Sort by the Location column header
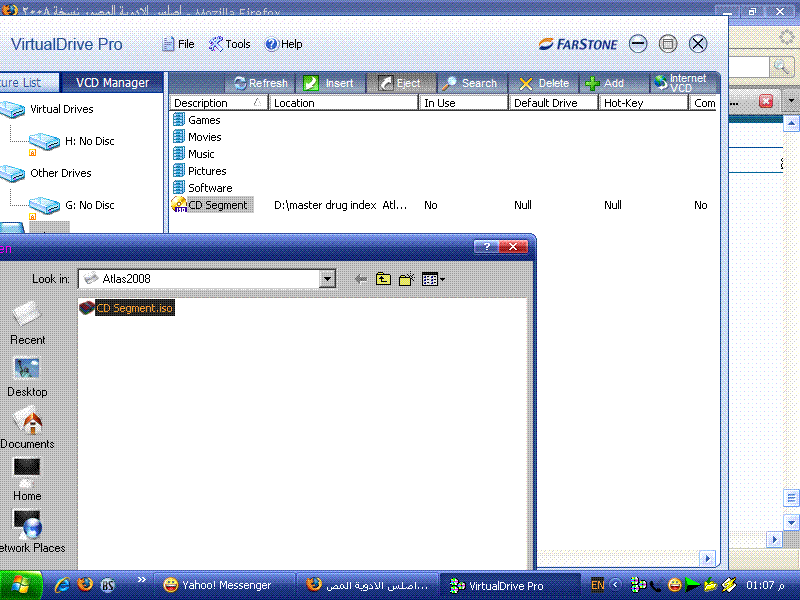The image size is (800, 600). click(x=343, y=103)
